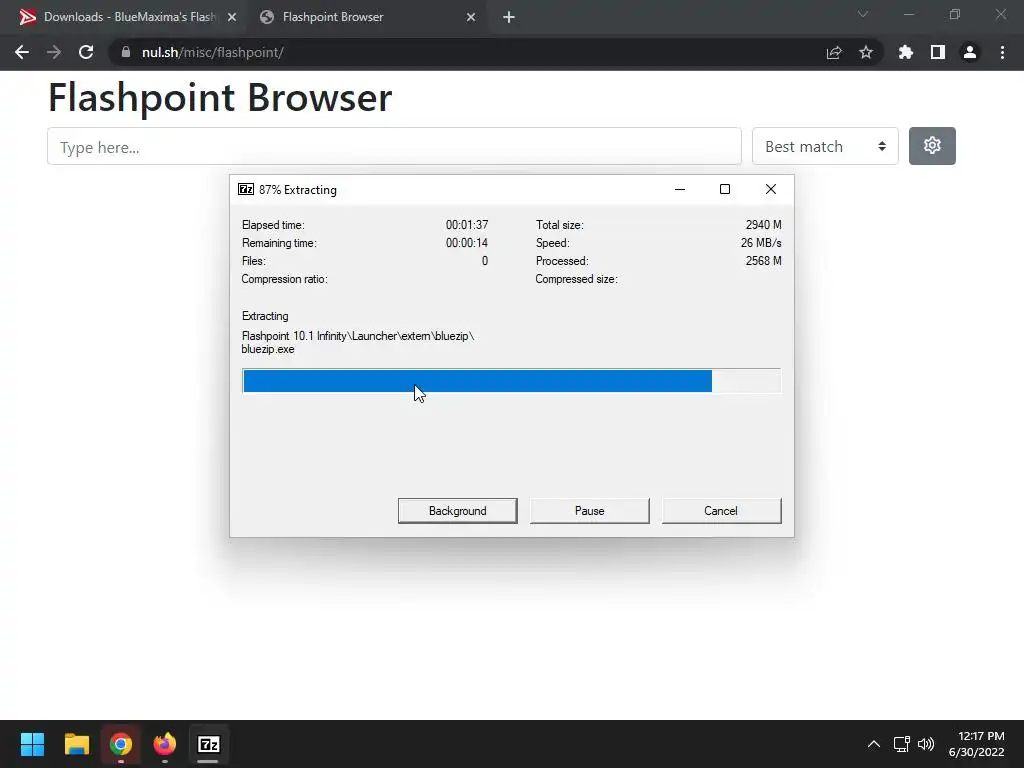Click the Chrome back arrow
This screenshot has width=1024, height=768.
(x=22, y=52)
